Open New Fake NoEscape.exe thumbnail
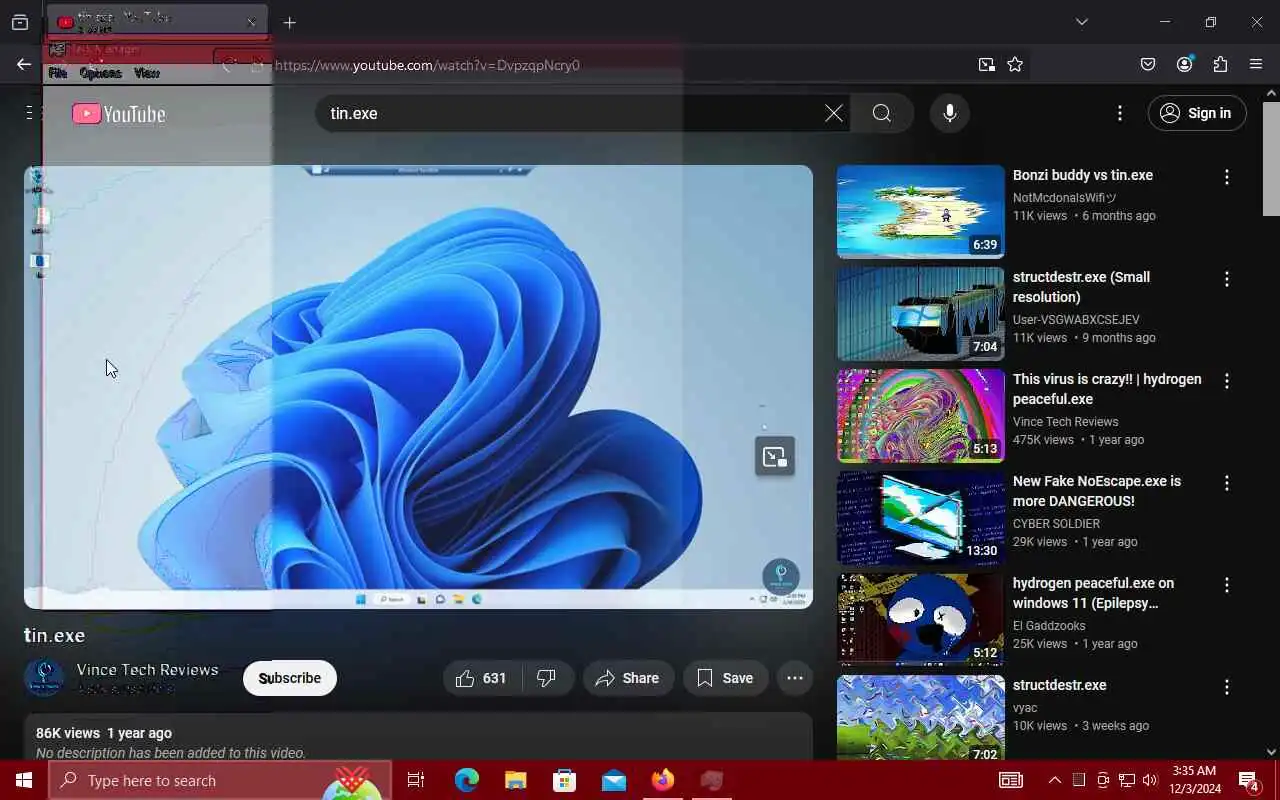Viewport: 1280px width, 800px height. pyautogui.click(x=921, y=518)
